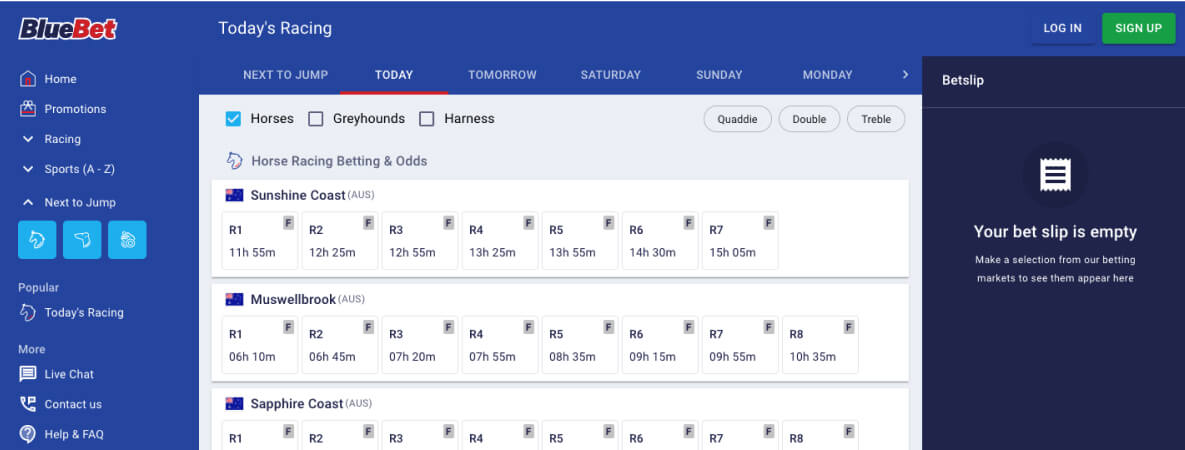
Task: Uncheck the Horses checkbox
Action: pyautogui.click(x=234, y=119)
